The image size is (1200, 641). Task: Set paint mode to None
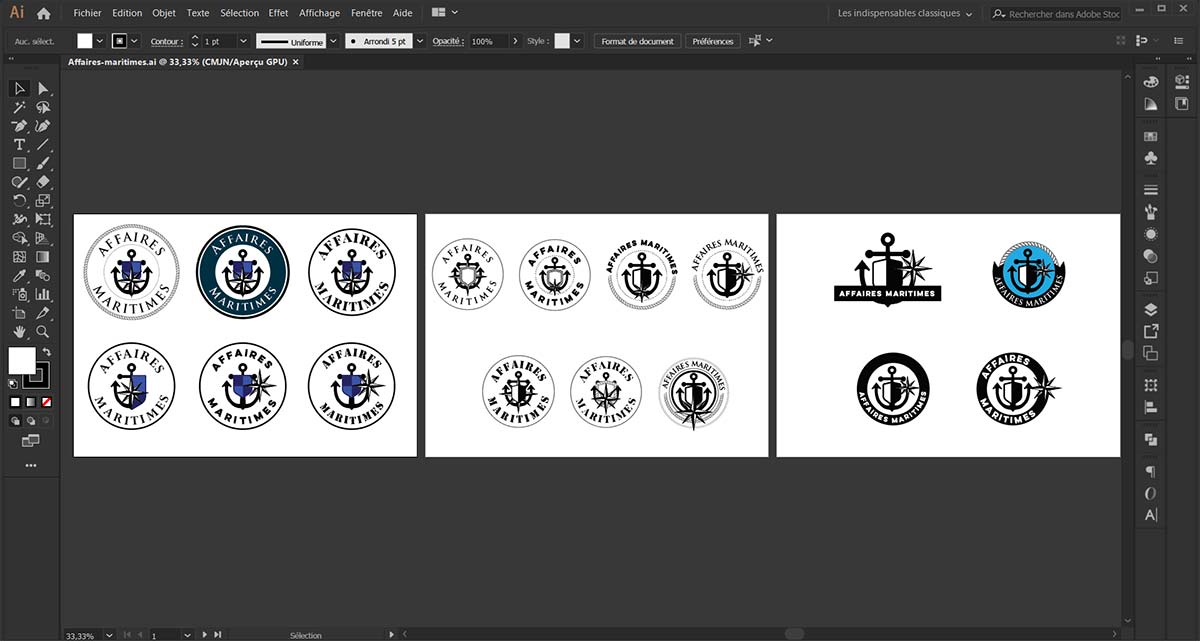(45, 402)
